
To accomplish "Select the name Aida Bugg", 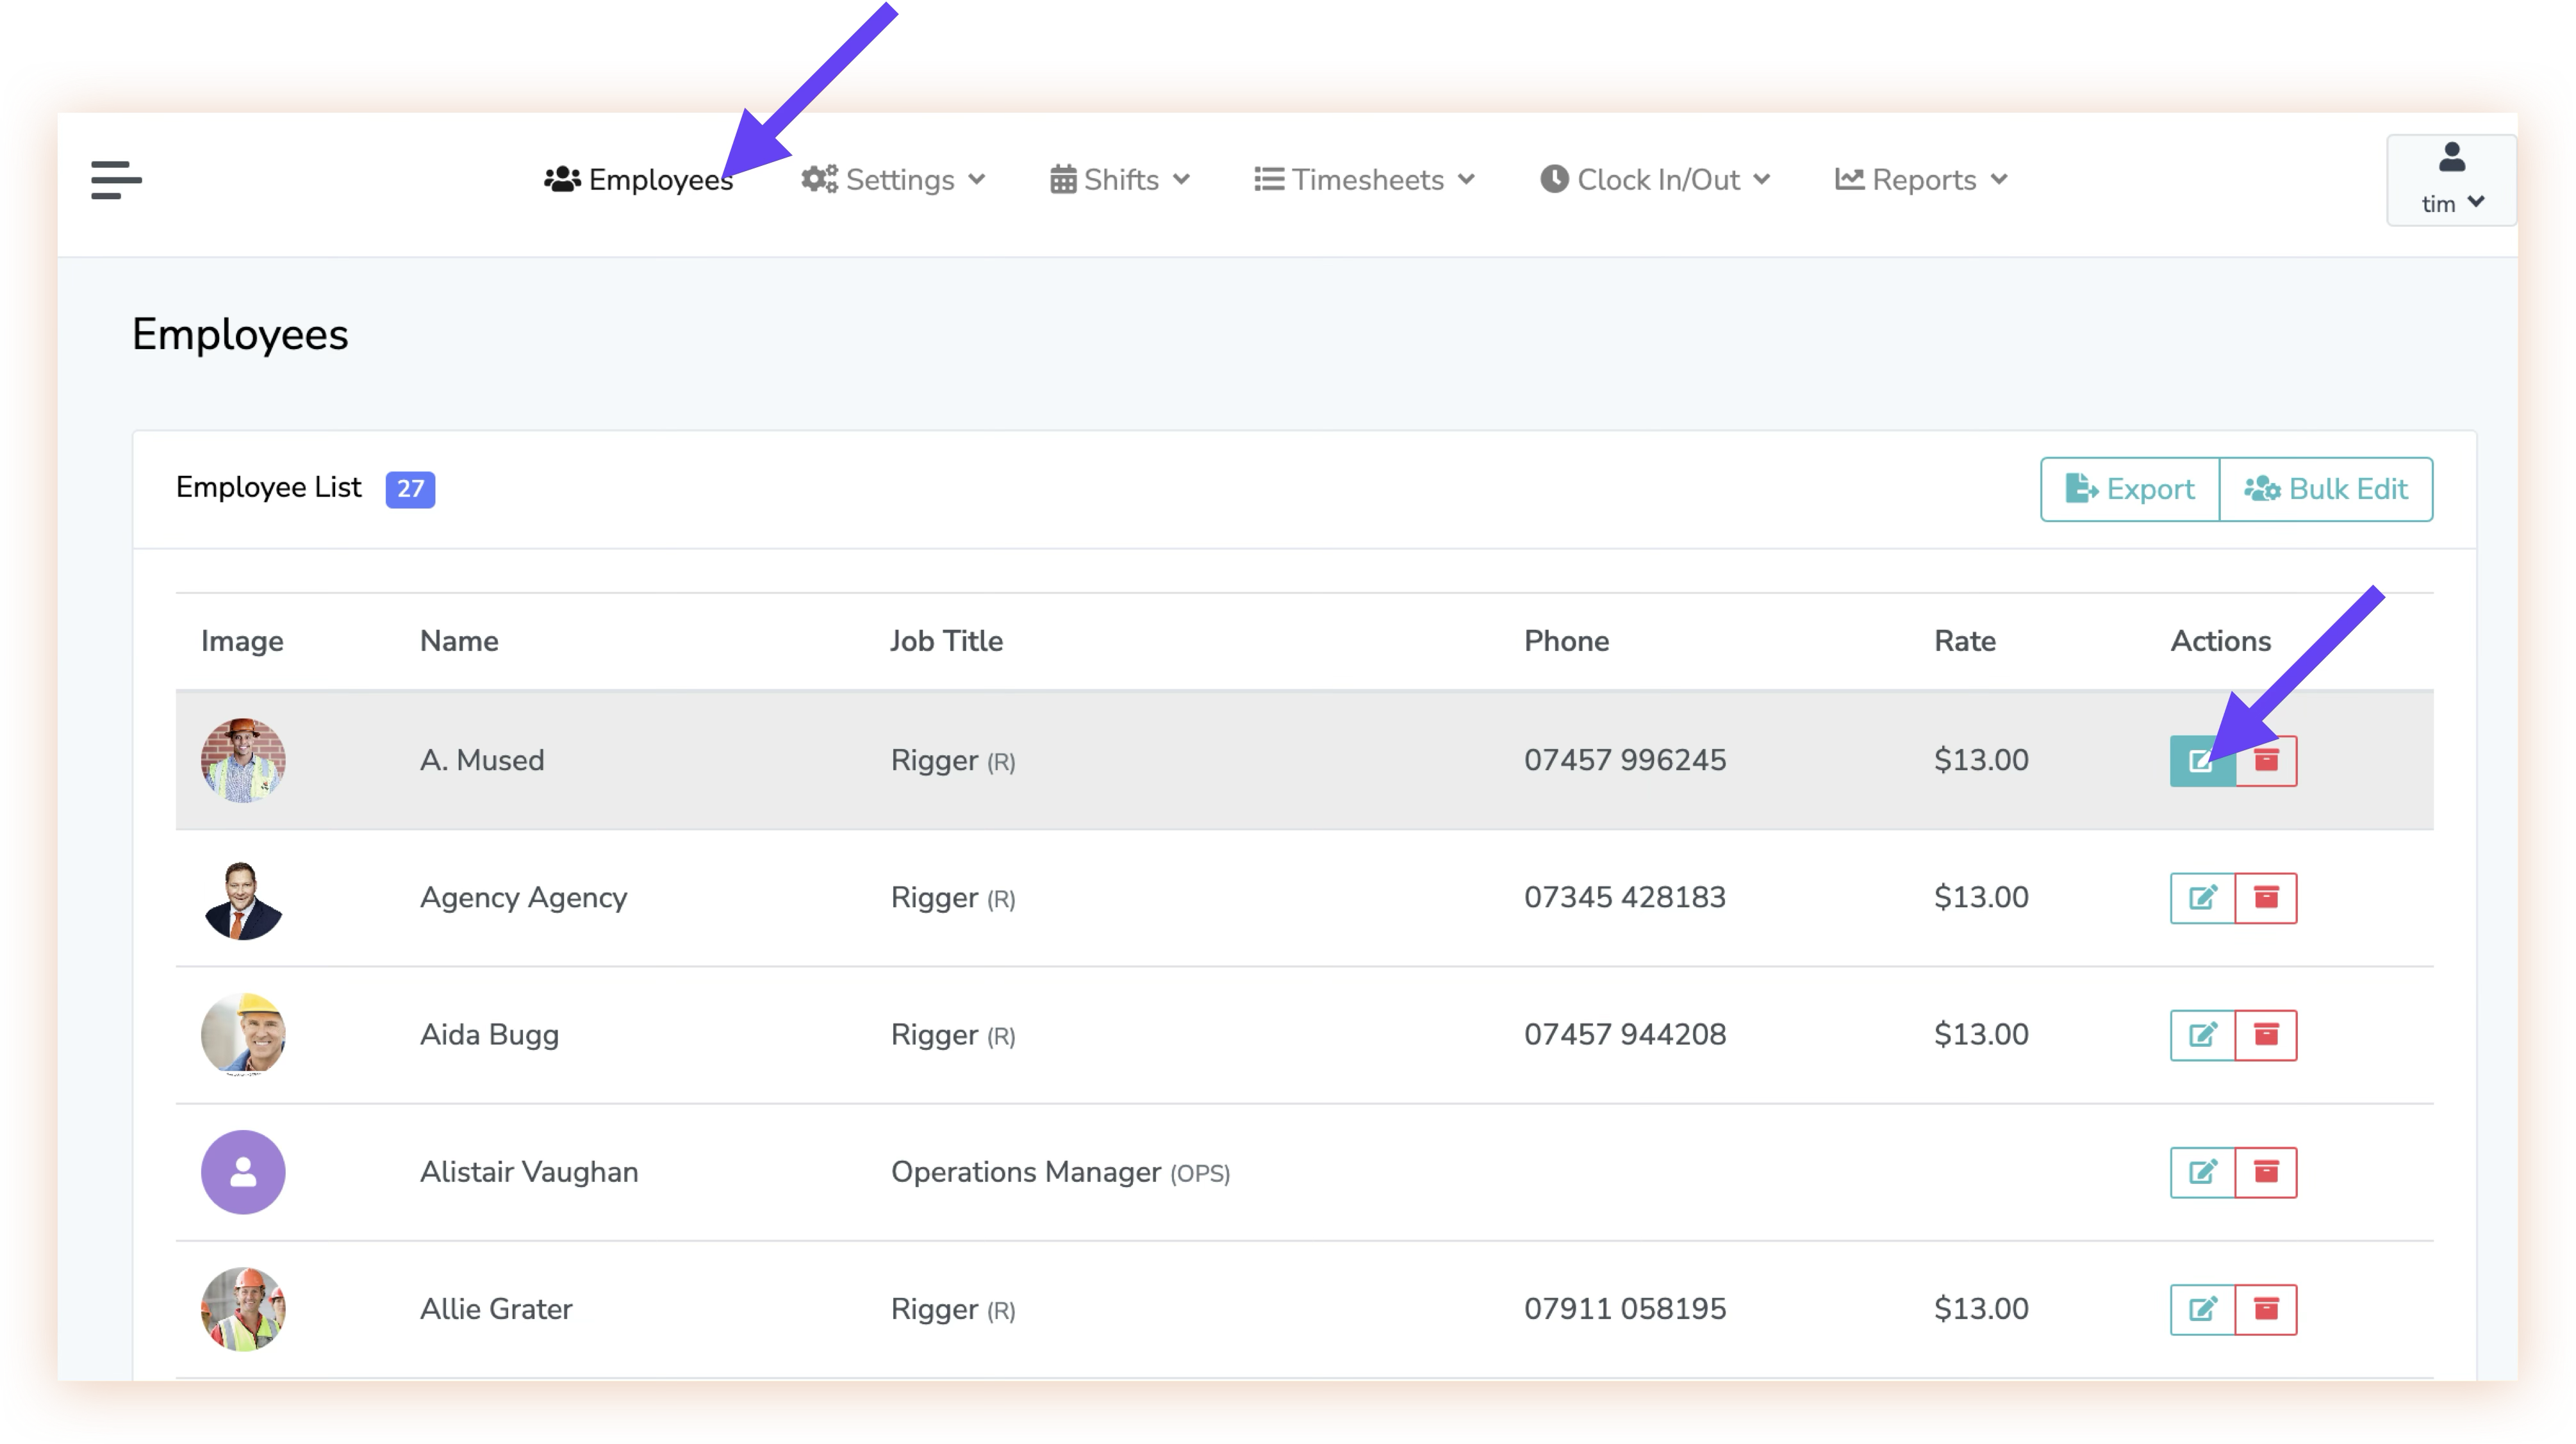I will click(489, 1035).
